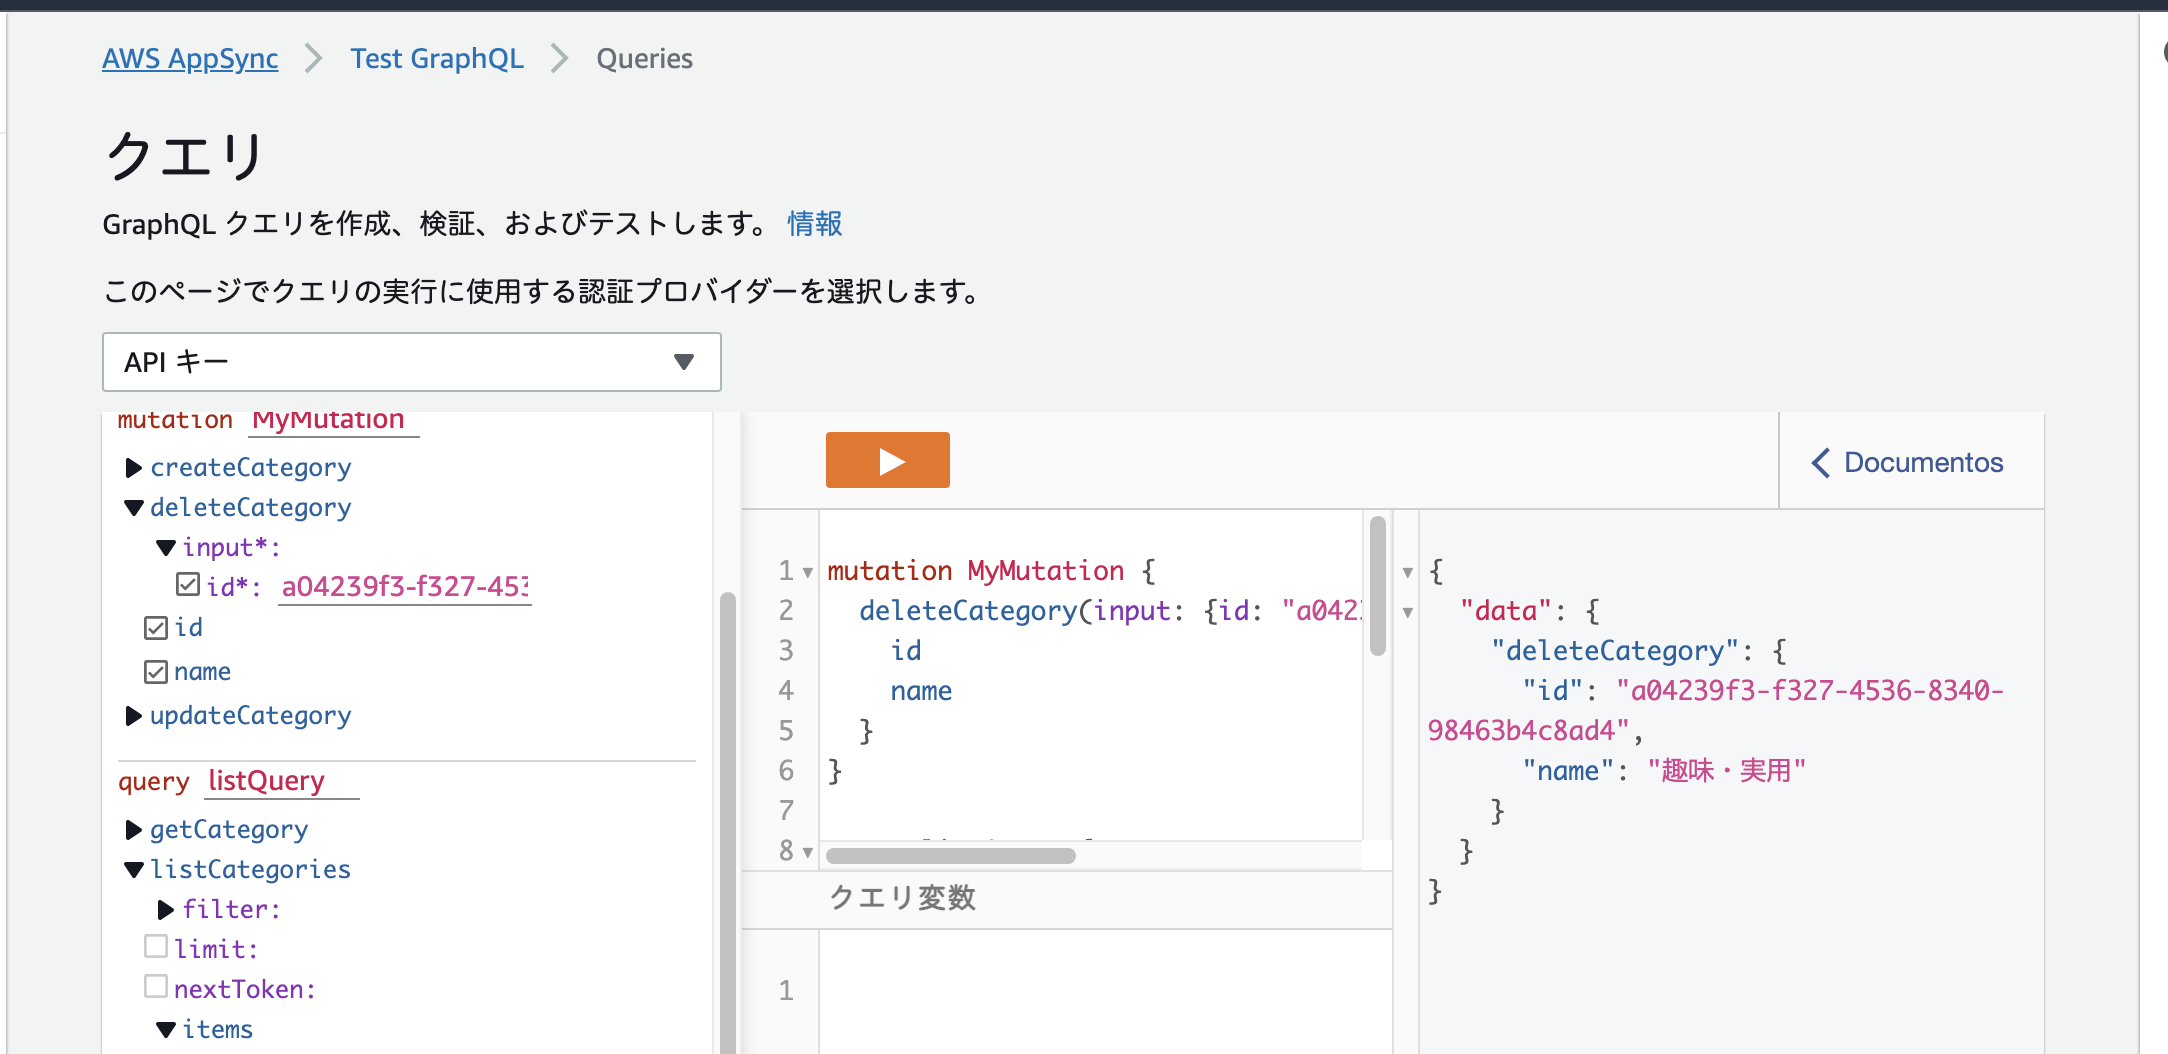Edit the listQuery operation name field
Screen dimensions: 2168x1054
(x=282, y=781)
